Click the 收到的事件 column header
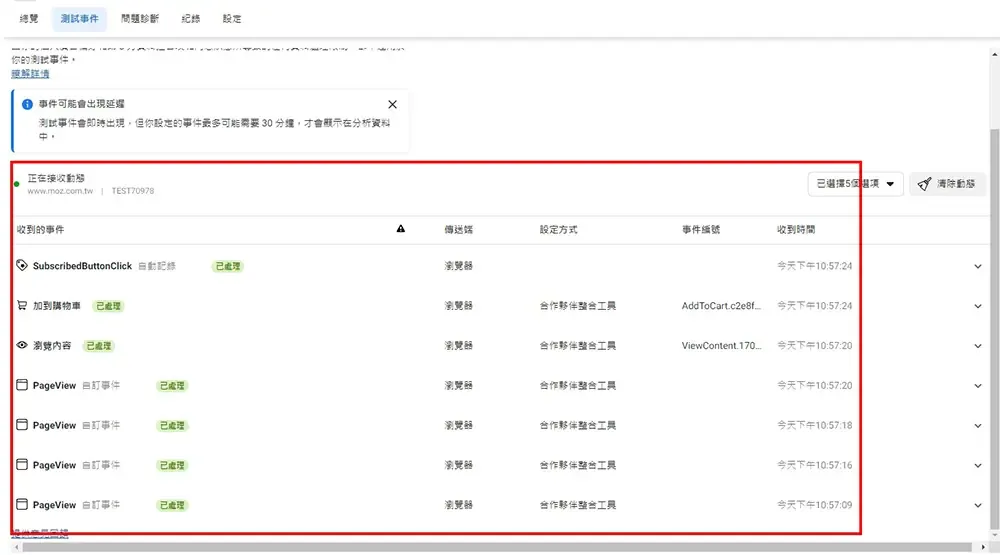 coord(40,229)
